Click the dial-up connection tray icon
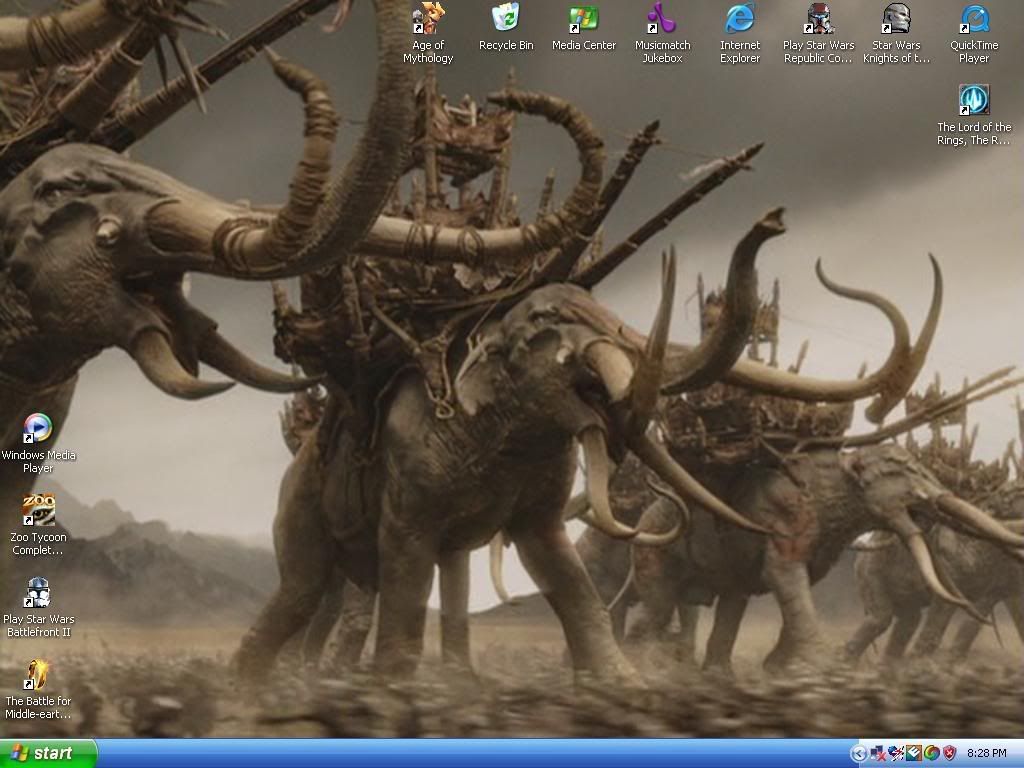This screenshot has height=768, width=1024. click(896, 754)
